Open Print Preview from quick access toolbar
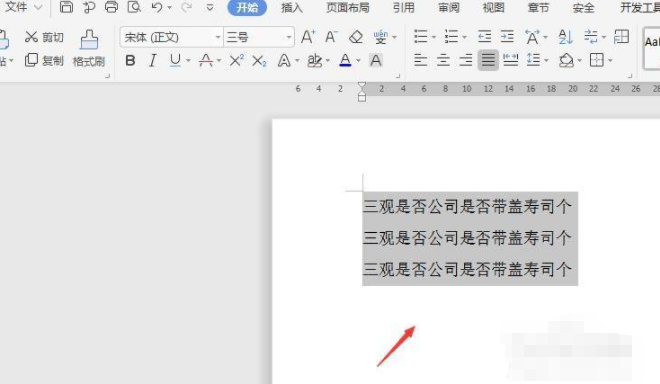 (134, 7)
